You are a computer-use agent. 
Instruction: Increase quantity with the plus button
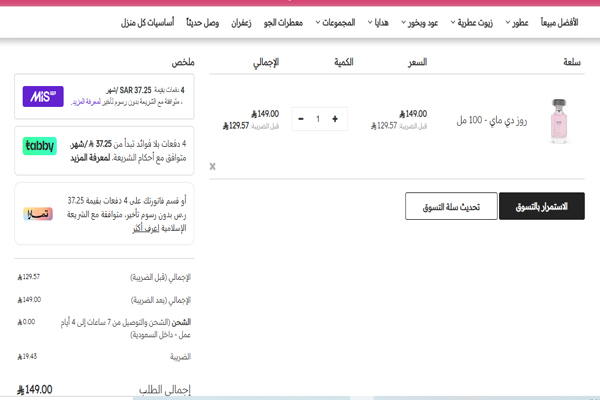335,119
